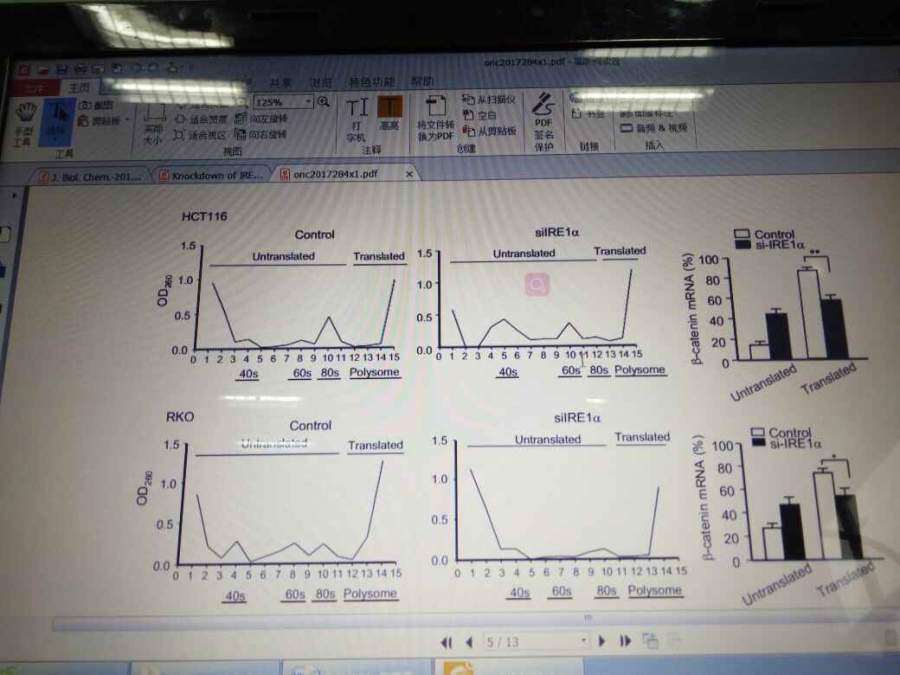Close the onc2017284x1.pdf tab
This screenshot has height=675, width=900.
[x=409, y=173]
